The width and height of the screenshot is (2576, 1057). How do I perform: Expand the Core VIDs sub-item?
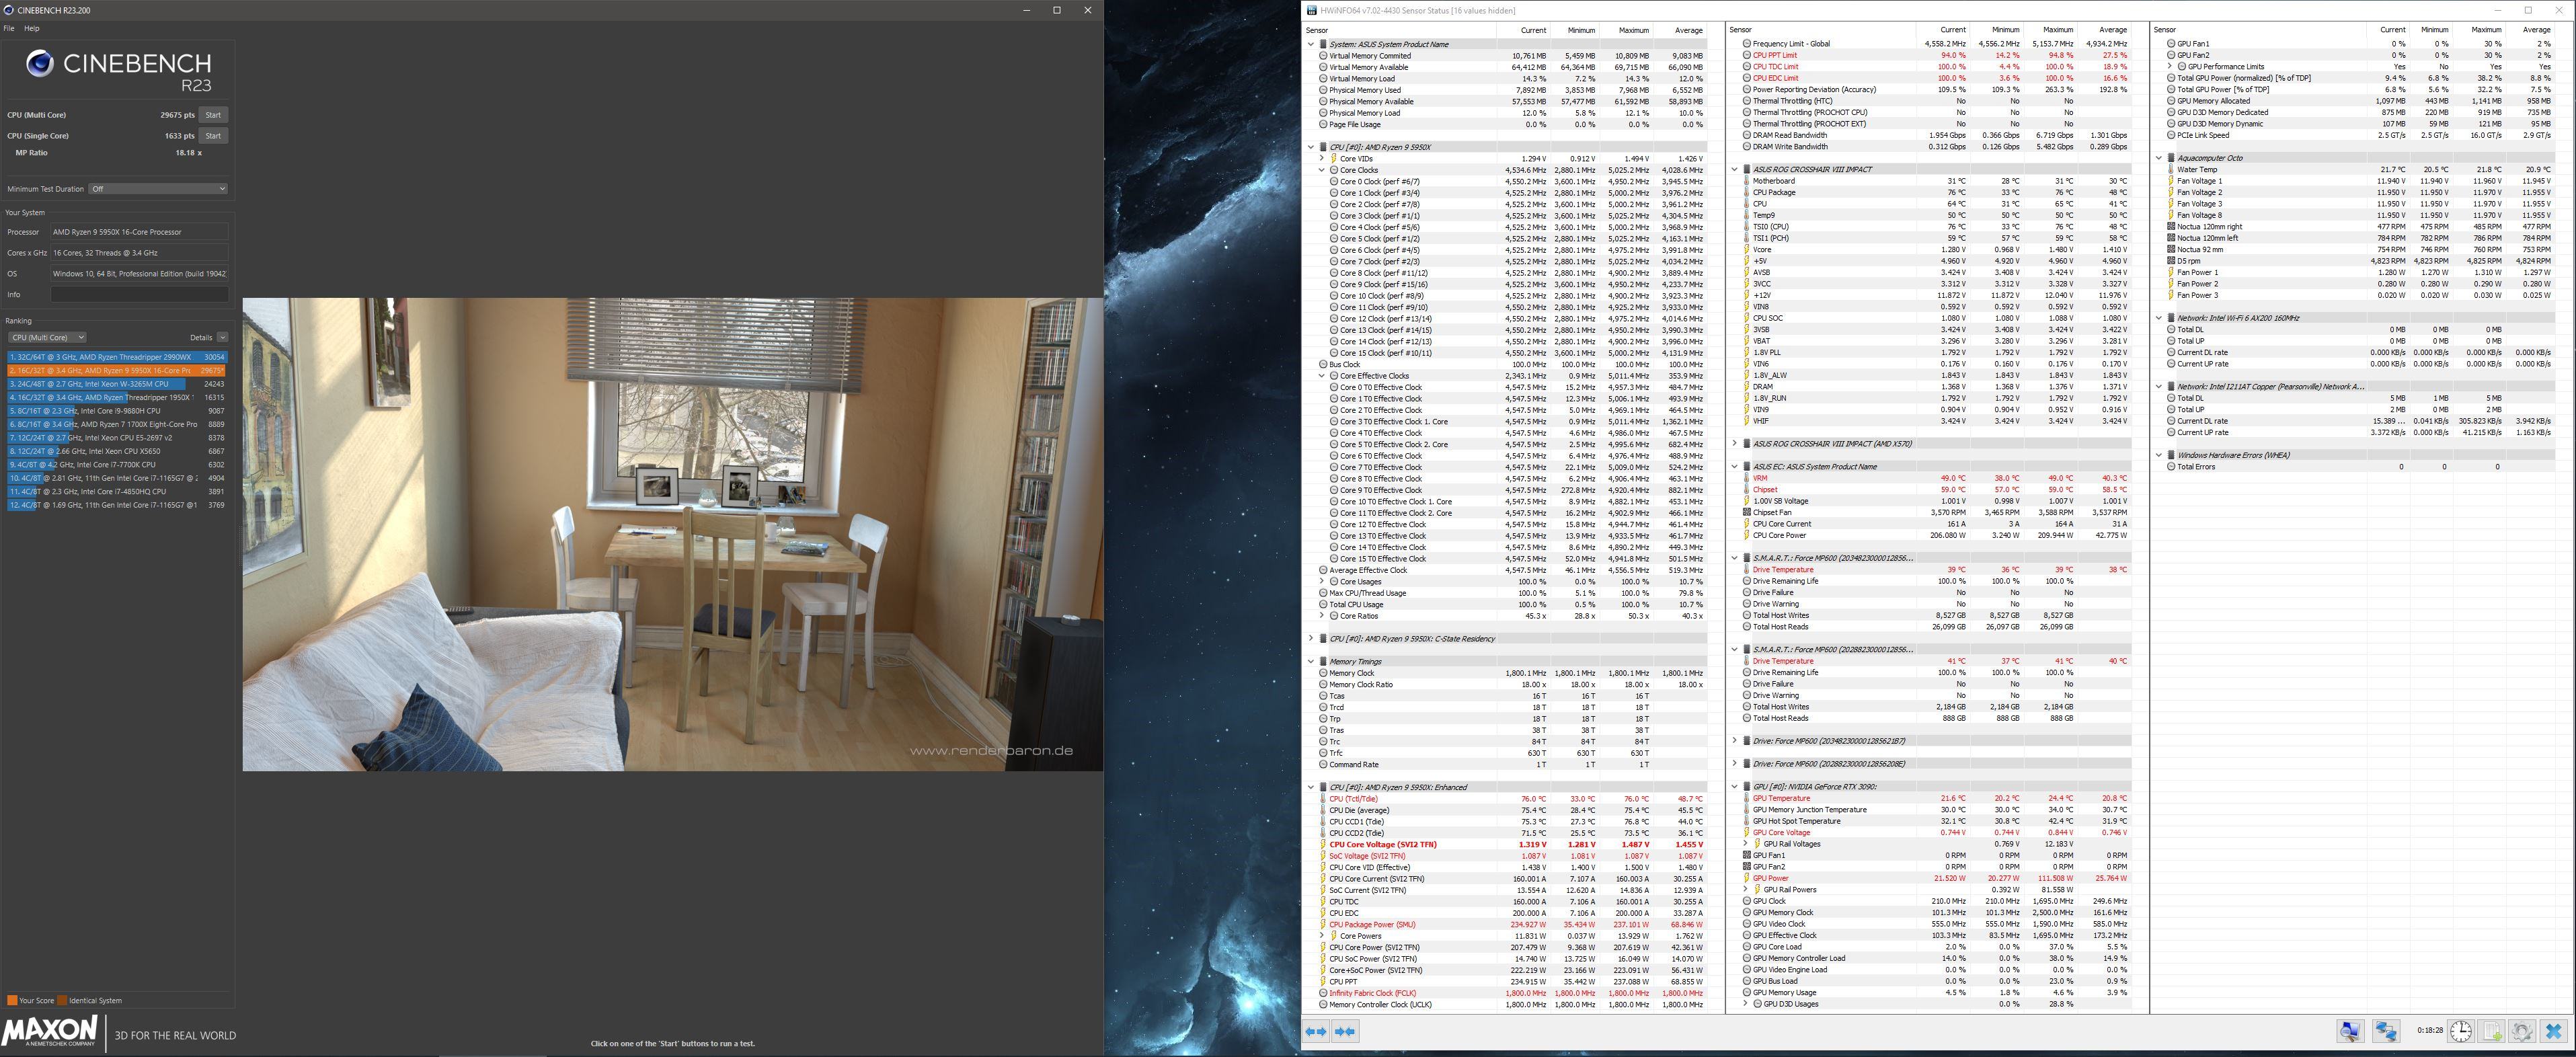pyautogui.click(x=1322, y=158)
